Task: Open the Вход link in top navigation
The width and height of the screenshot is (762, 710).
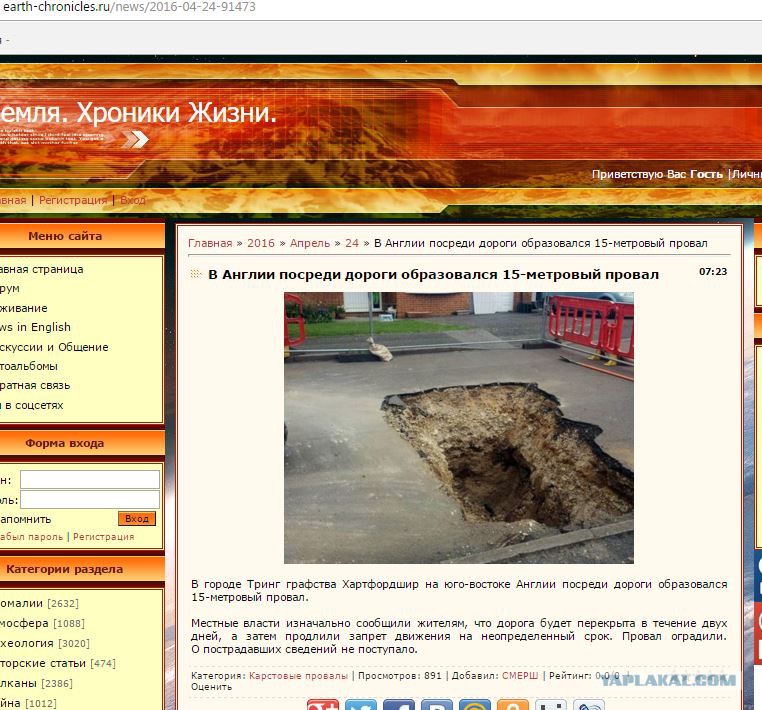Action: click(x=133, y=200)
